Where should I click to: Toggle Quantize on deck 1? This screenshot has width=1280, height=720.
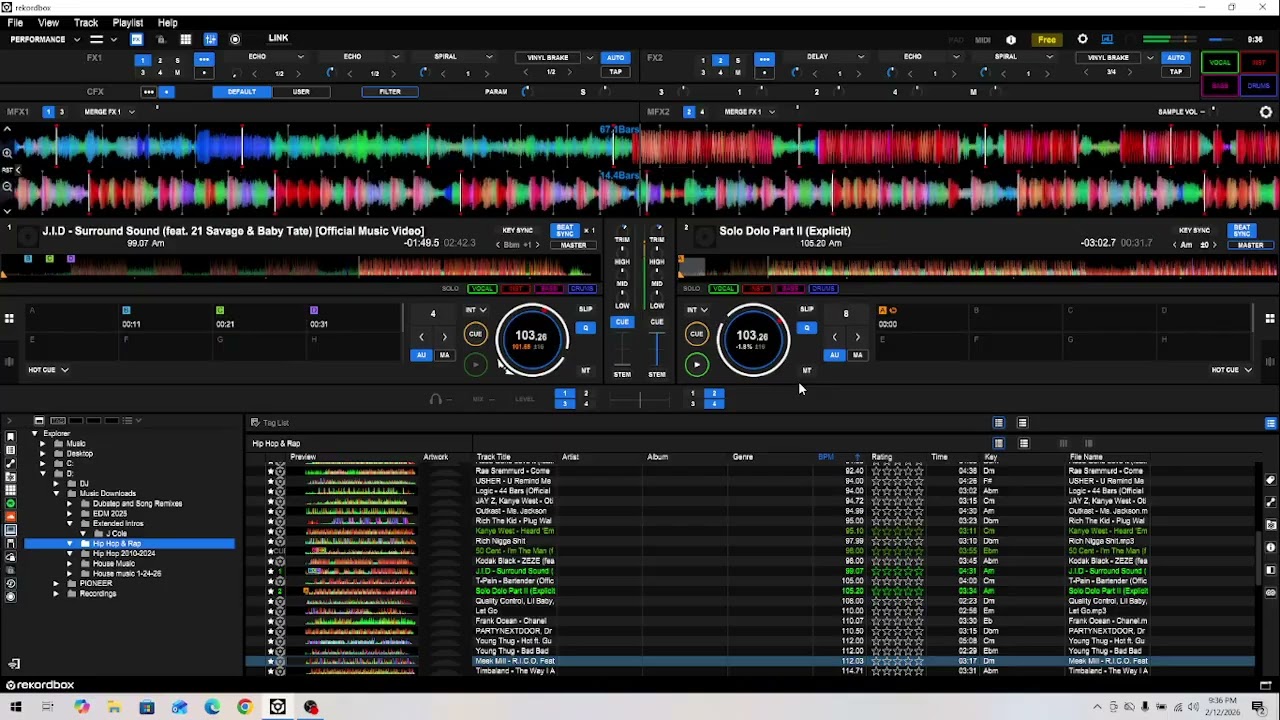[x=586, y=328]
